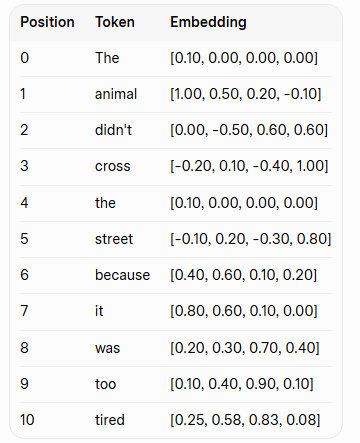The width and height of the screenshot is (360, 443).
Task: Select the token 'too' cell
Action: (x=105, y=384)
